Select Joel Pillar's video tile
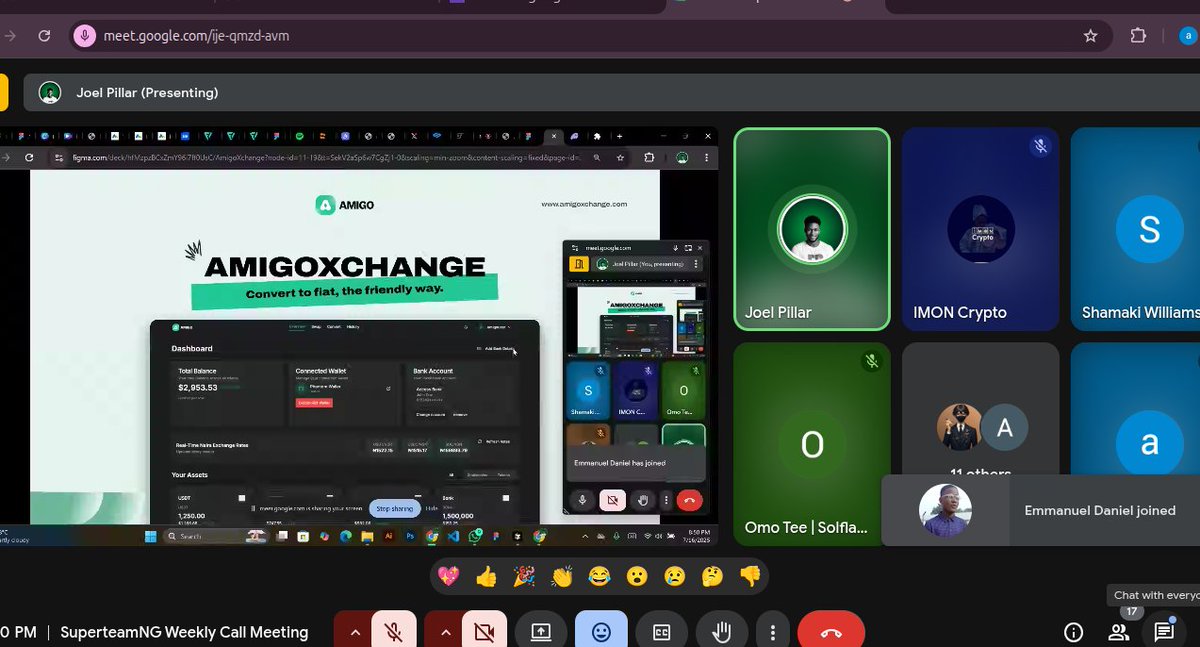This screenshot has height=647, width=1200. pyautogui.click(x=812, y=229)
